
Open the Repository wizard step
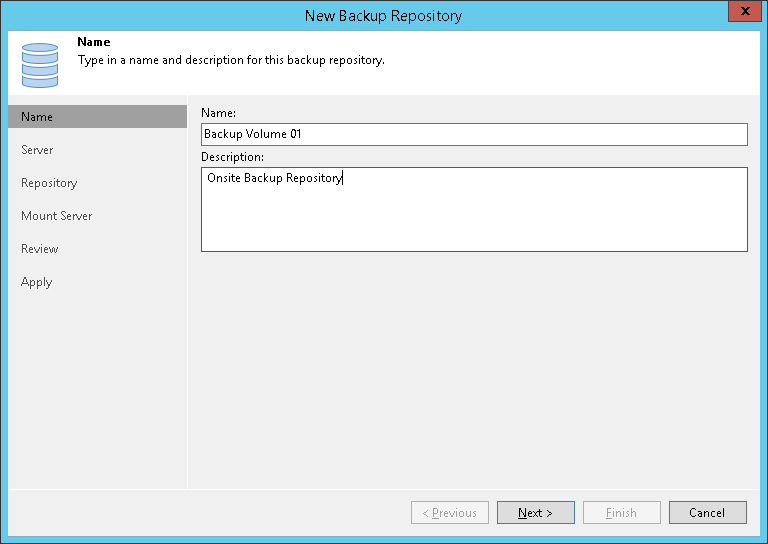pos(49,183)
